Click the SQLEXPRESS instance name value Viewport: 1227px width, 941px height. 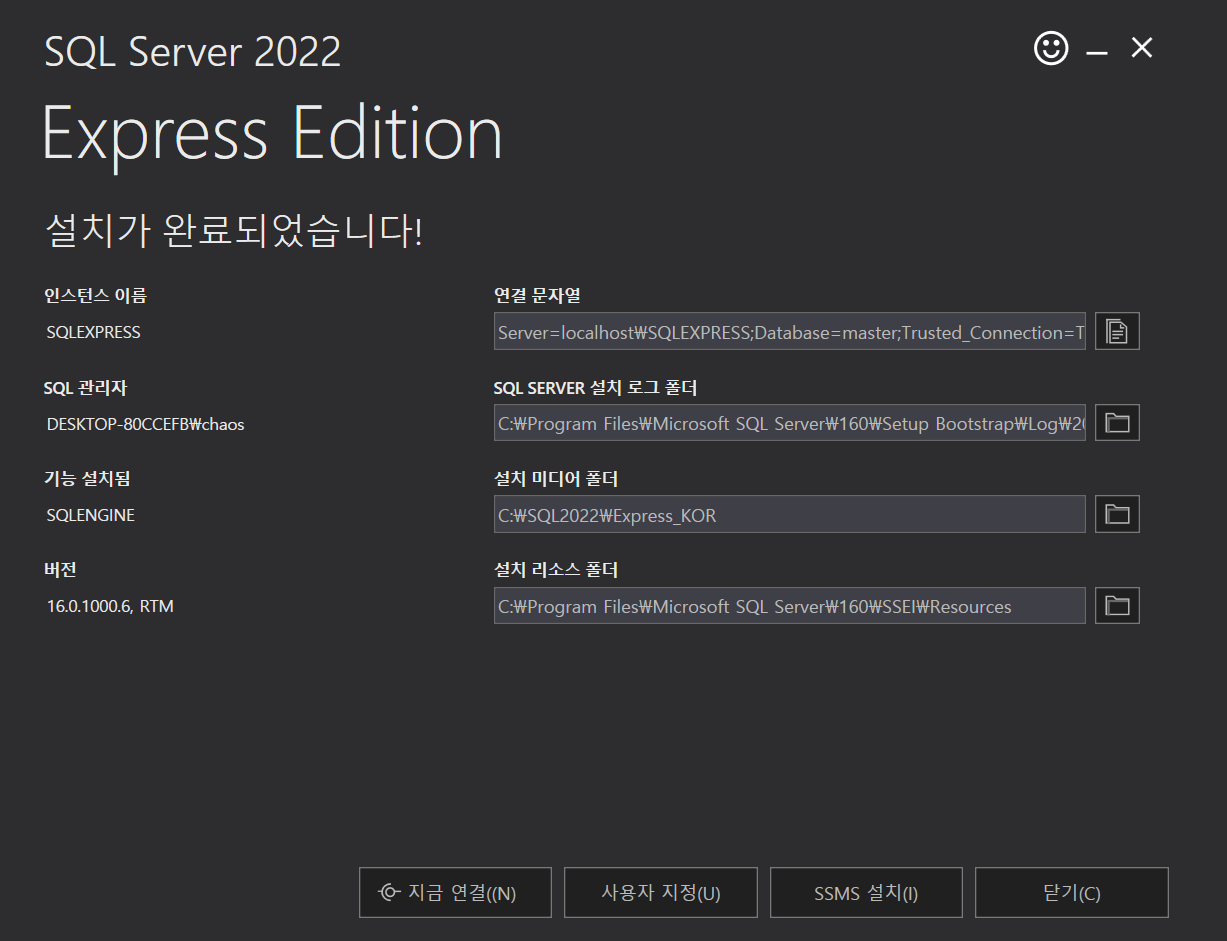point(94,332)
